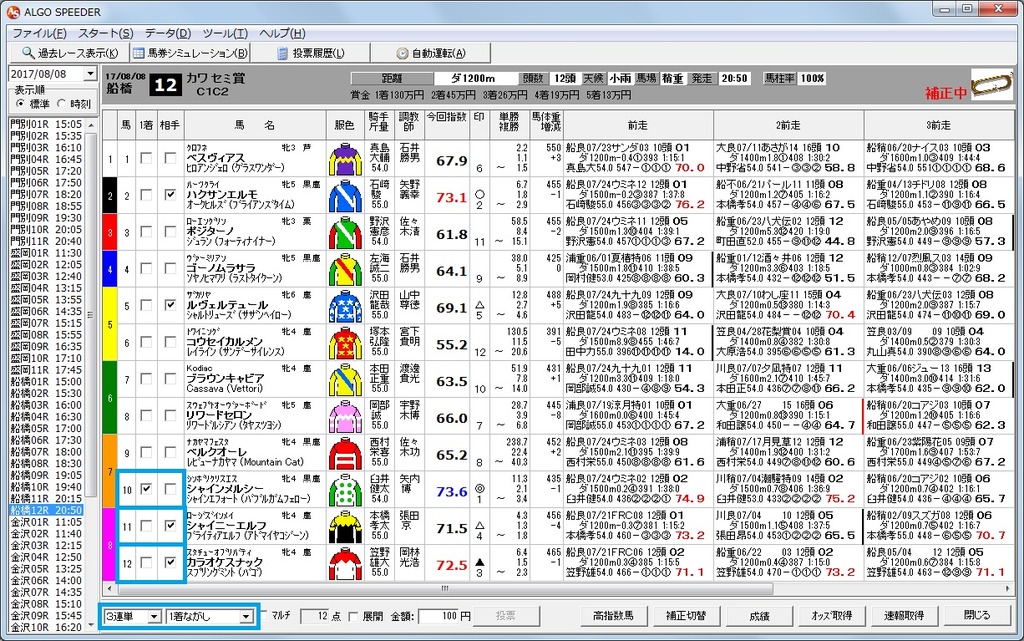Click the jockey silks icon for ハクサンエルモ
Screen dimensions: 1024x641
345,195
